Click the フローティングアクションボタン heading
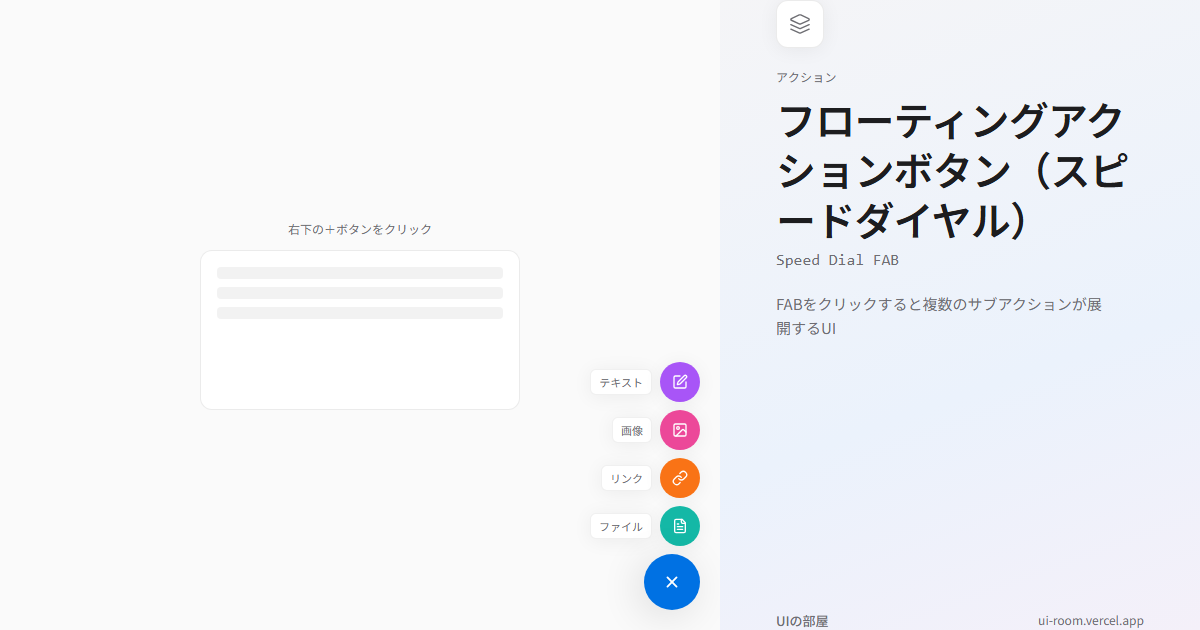Viewport: 1200px width, 630px height. point(952,171)
